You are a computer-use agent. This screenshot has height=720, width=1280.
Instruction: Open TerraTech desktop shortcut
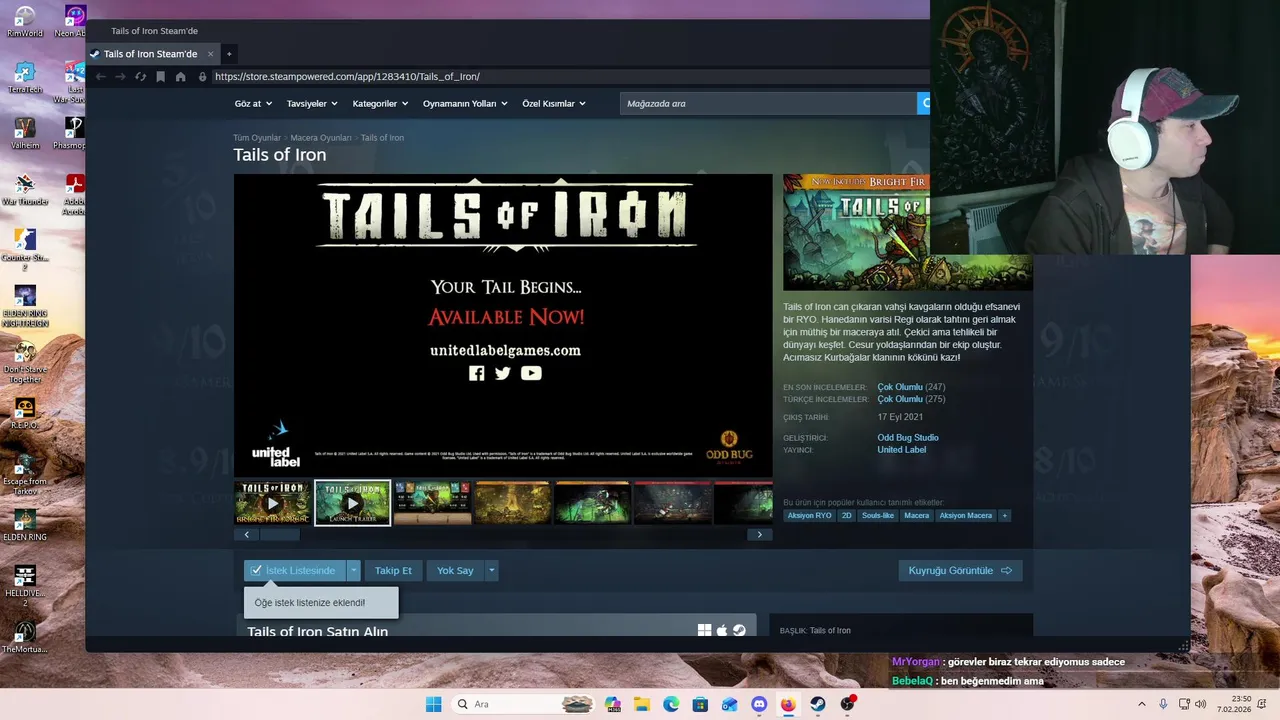click(x=25, y=78)
